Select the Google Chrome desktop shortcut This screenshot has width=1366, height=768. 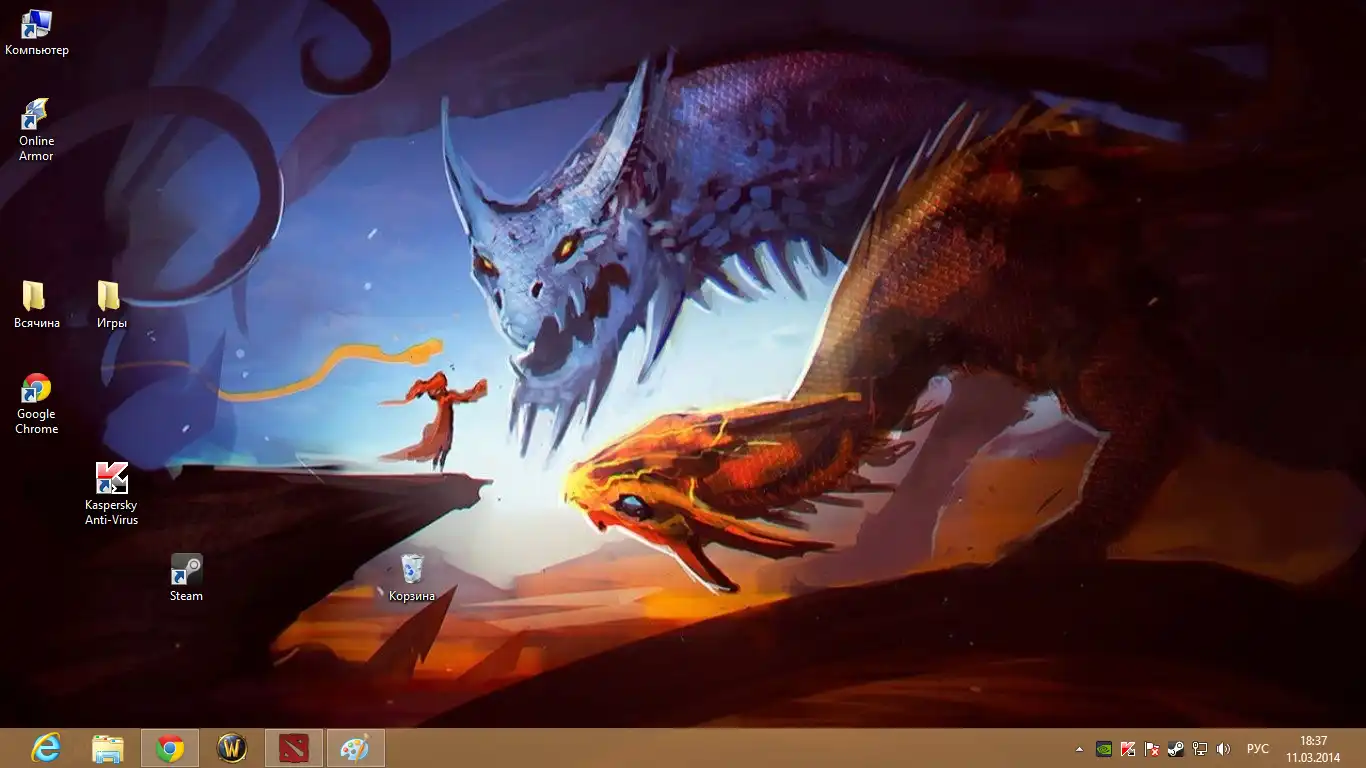tap(36, 404)
